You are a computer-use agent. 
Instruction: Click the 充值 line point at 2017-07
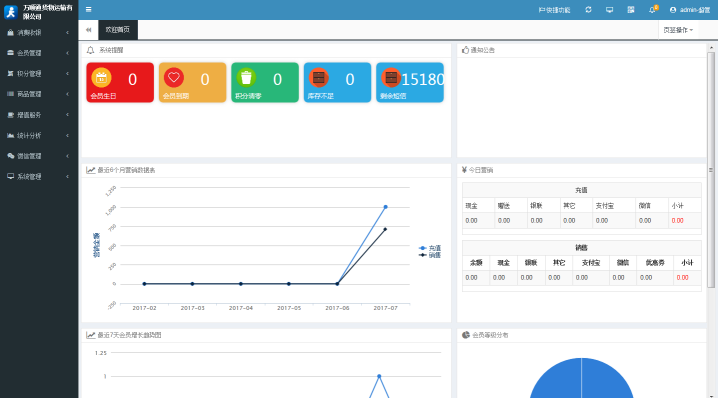tap(386, 207)
